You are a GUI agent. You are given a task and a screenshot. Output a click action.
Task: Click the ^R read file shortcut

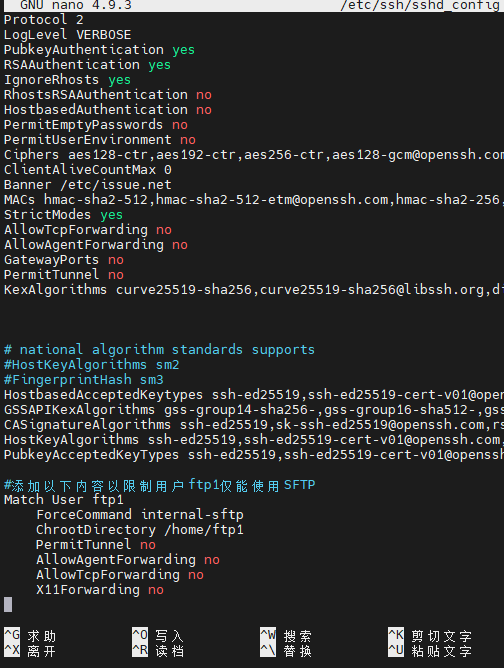(x=158, y=651)
